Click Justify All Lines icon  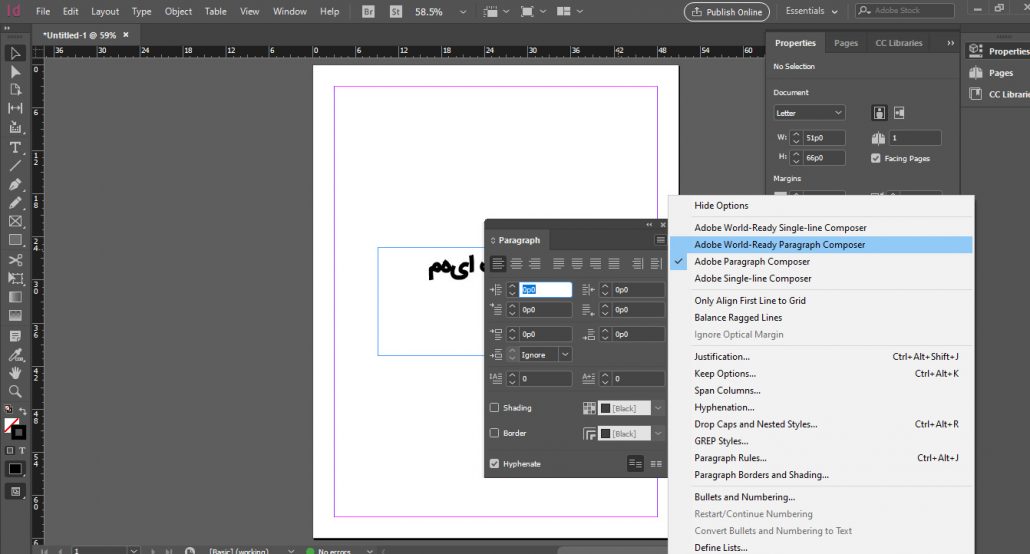pos(614,264)
